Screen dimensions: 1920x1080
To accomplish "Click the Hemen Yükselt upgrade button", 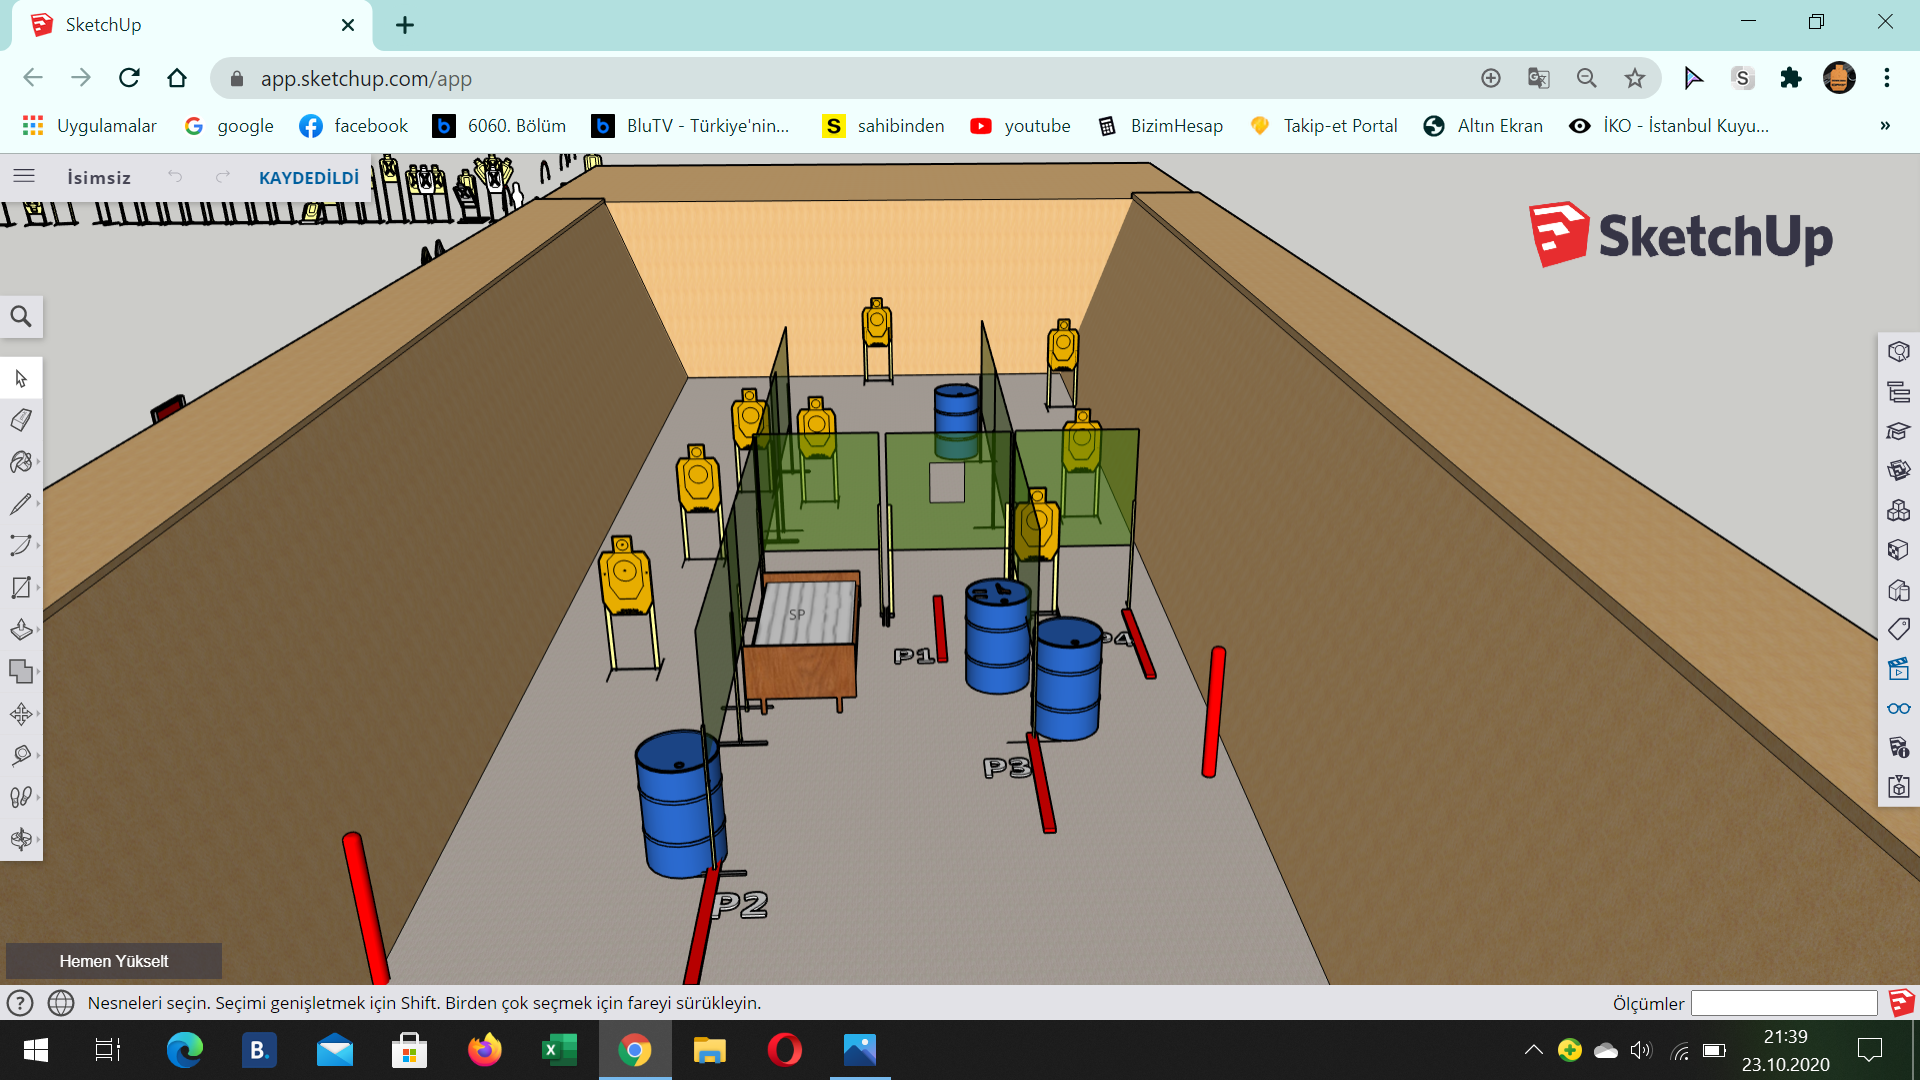I will pos(114,961).
